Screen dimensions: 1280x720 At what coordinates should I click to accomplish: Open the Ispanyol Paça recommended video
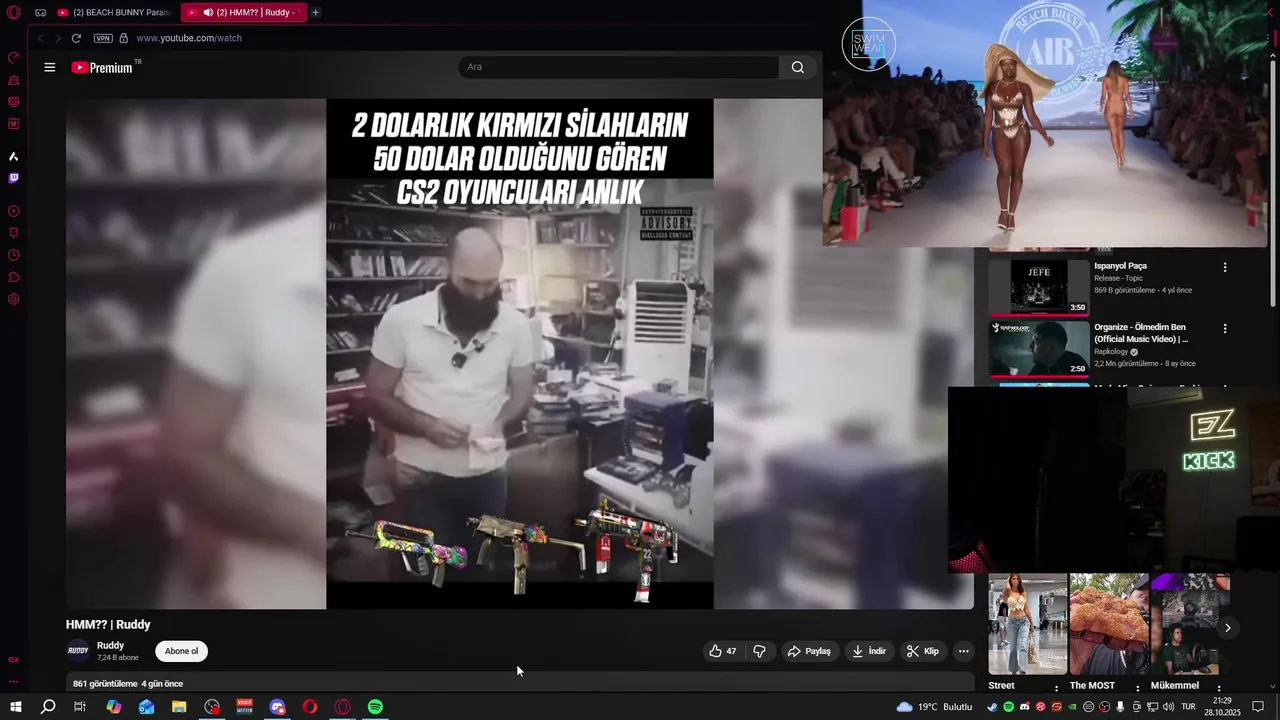[x=1120, y=266]
